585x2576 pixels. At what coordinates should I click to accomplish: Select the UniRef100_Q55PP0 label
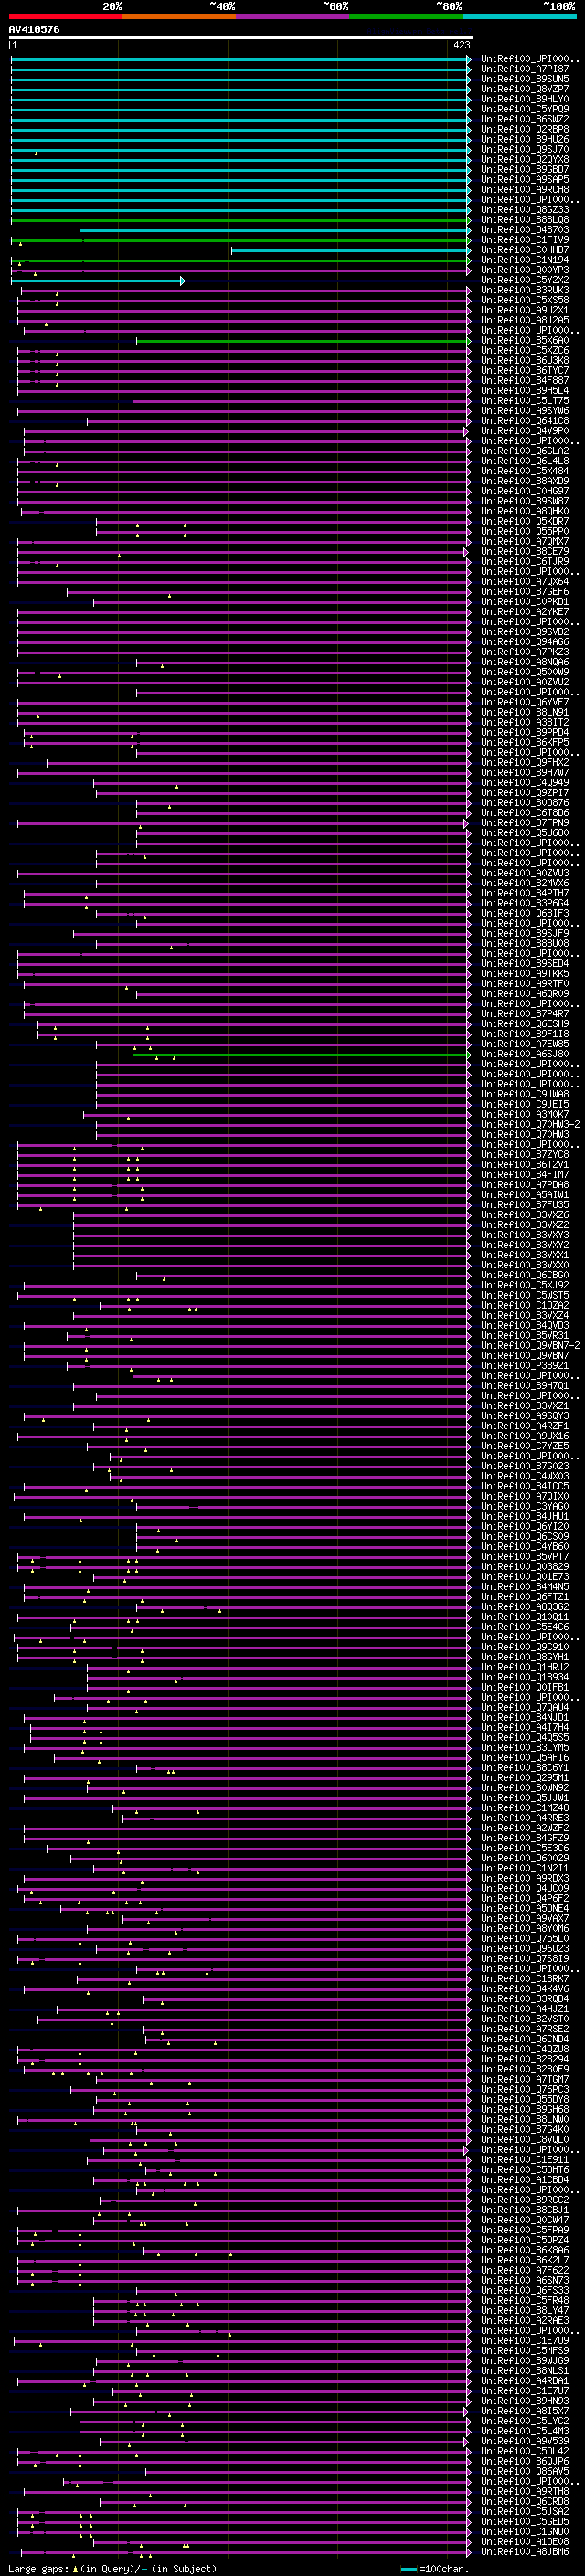pos(525,531)
